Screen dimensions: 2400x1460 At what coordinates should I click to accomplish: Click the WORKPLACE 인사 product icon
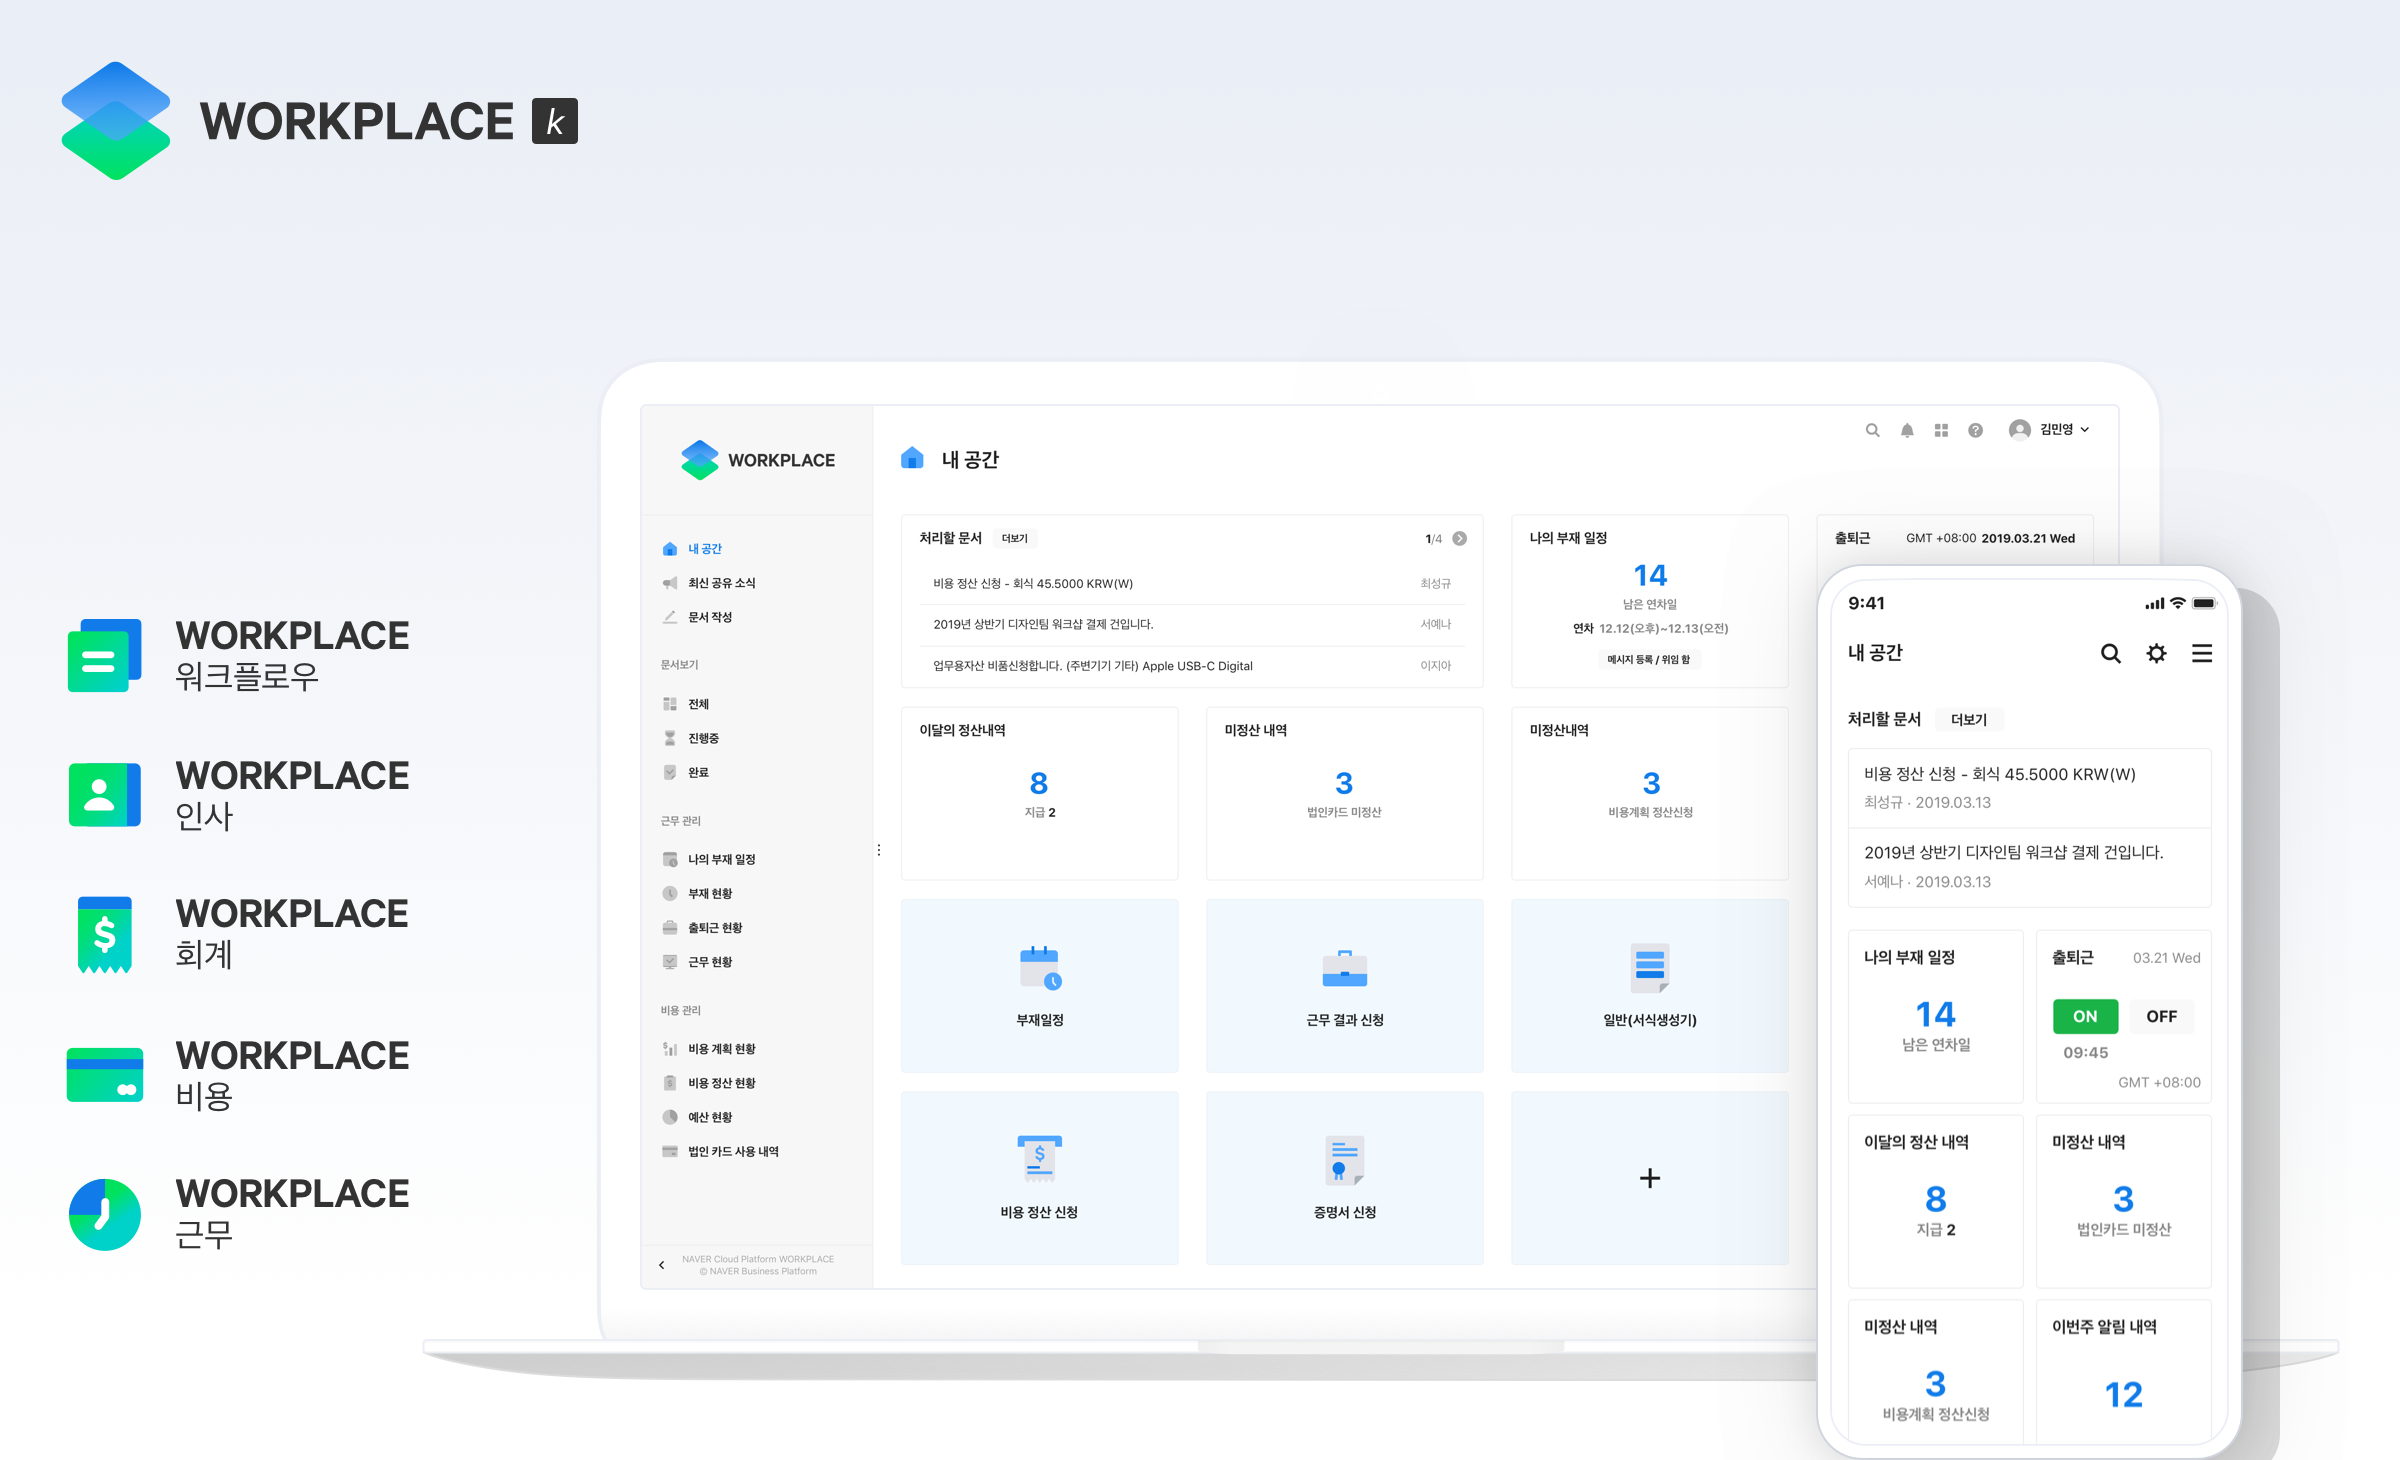pyautogui.click(x=105, y=795)
